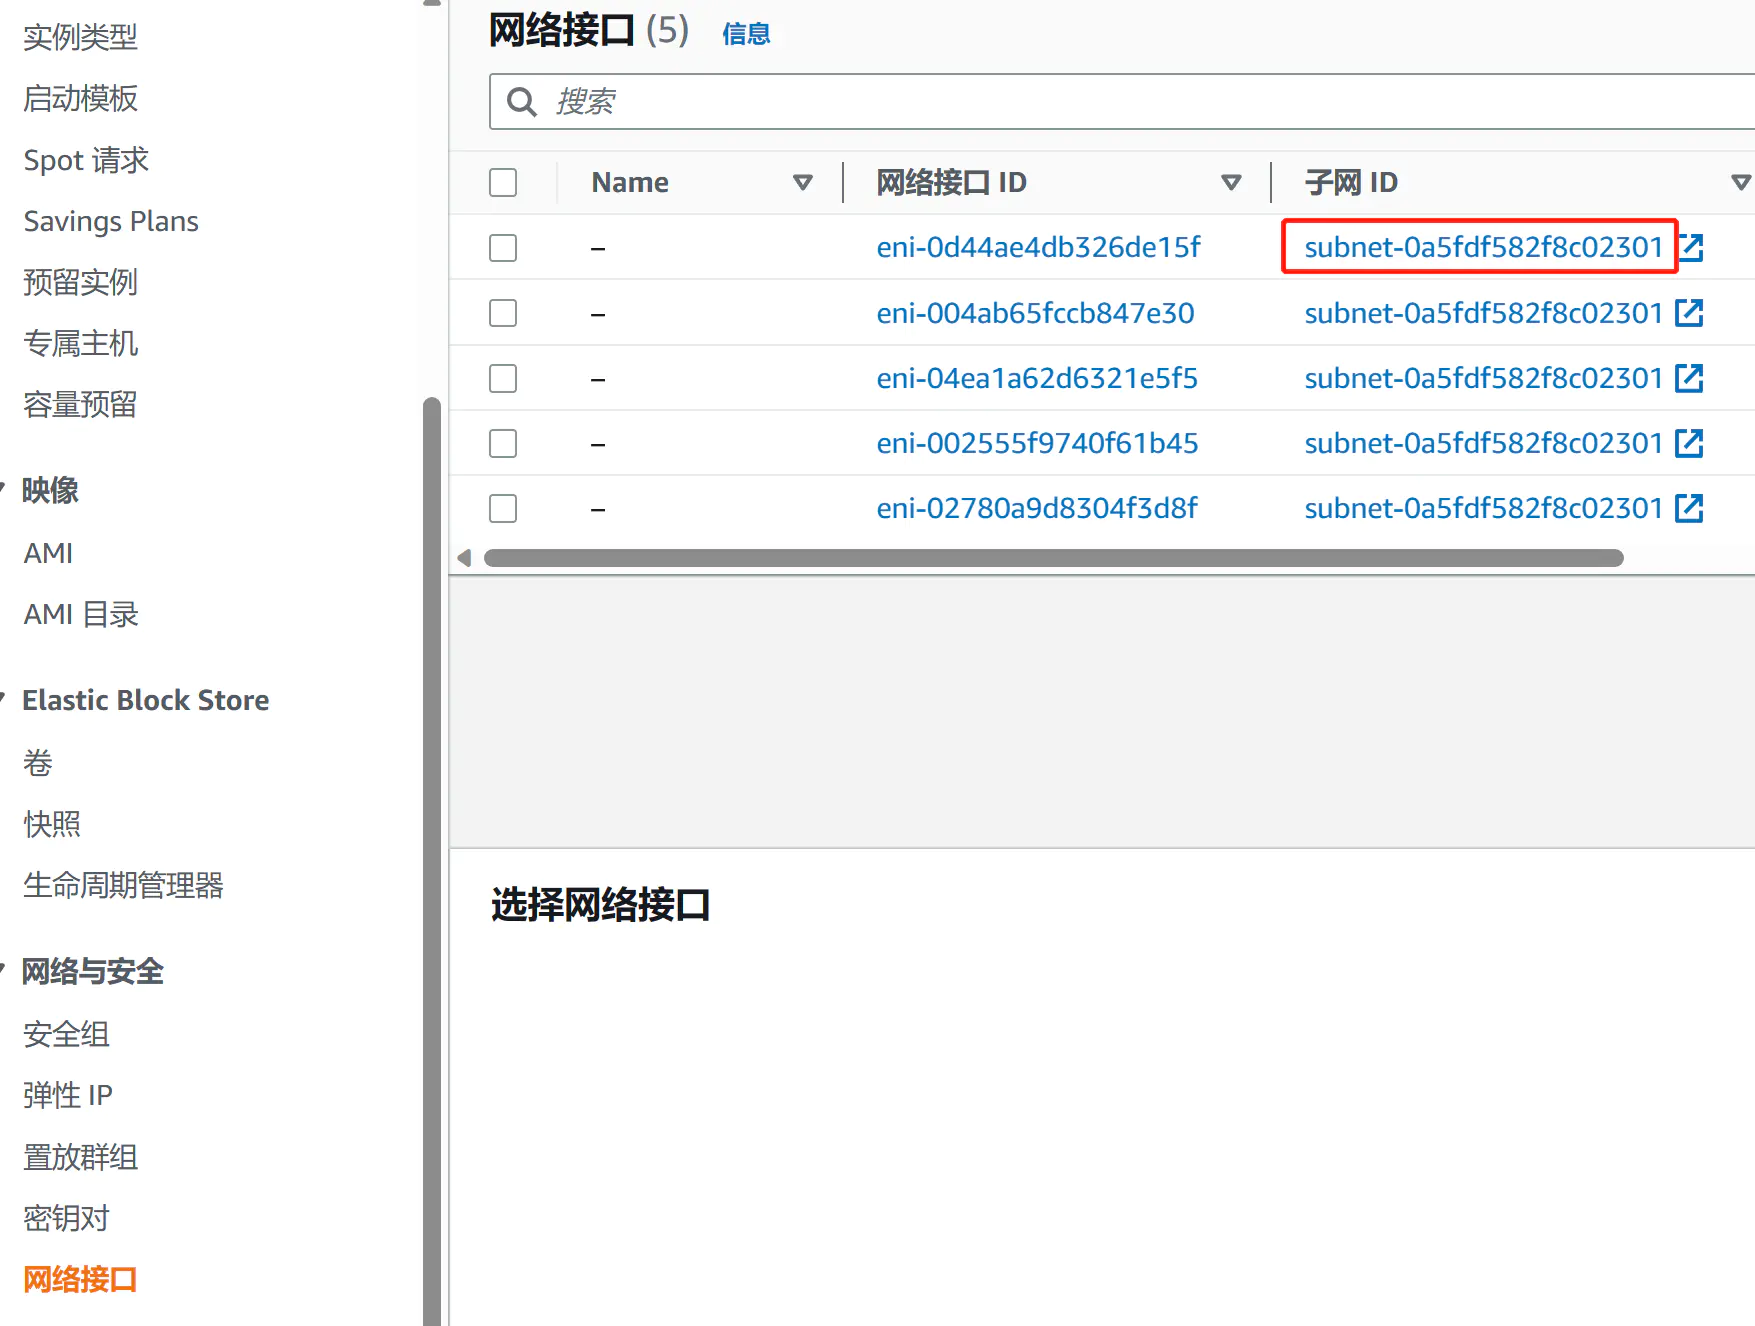
Task: Open external link icon for eni-002555f9740f61b45 subnet
Action: coord(1689,443)
